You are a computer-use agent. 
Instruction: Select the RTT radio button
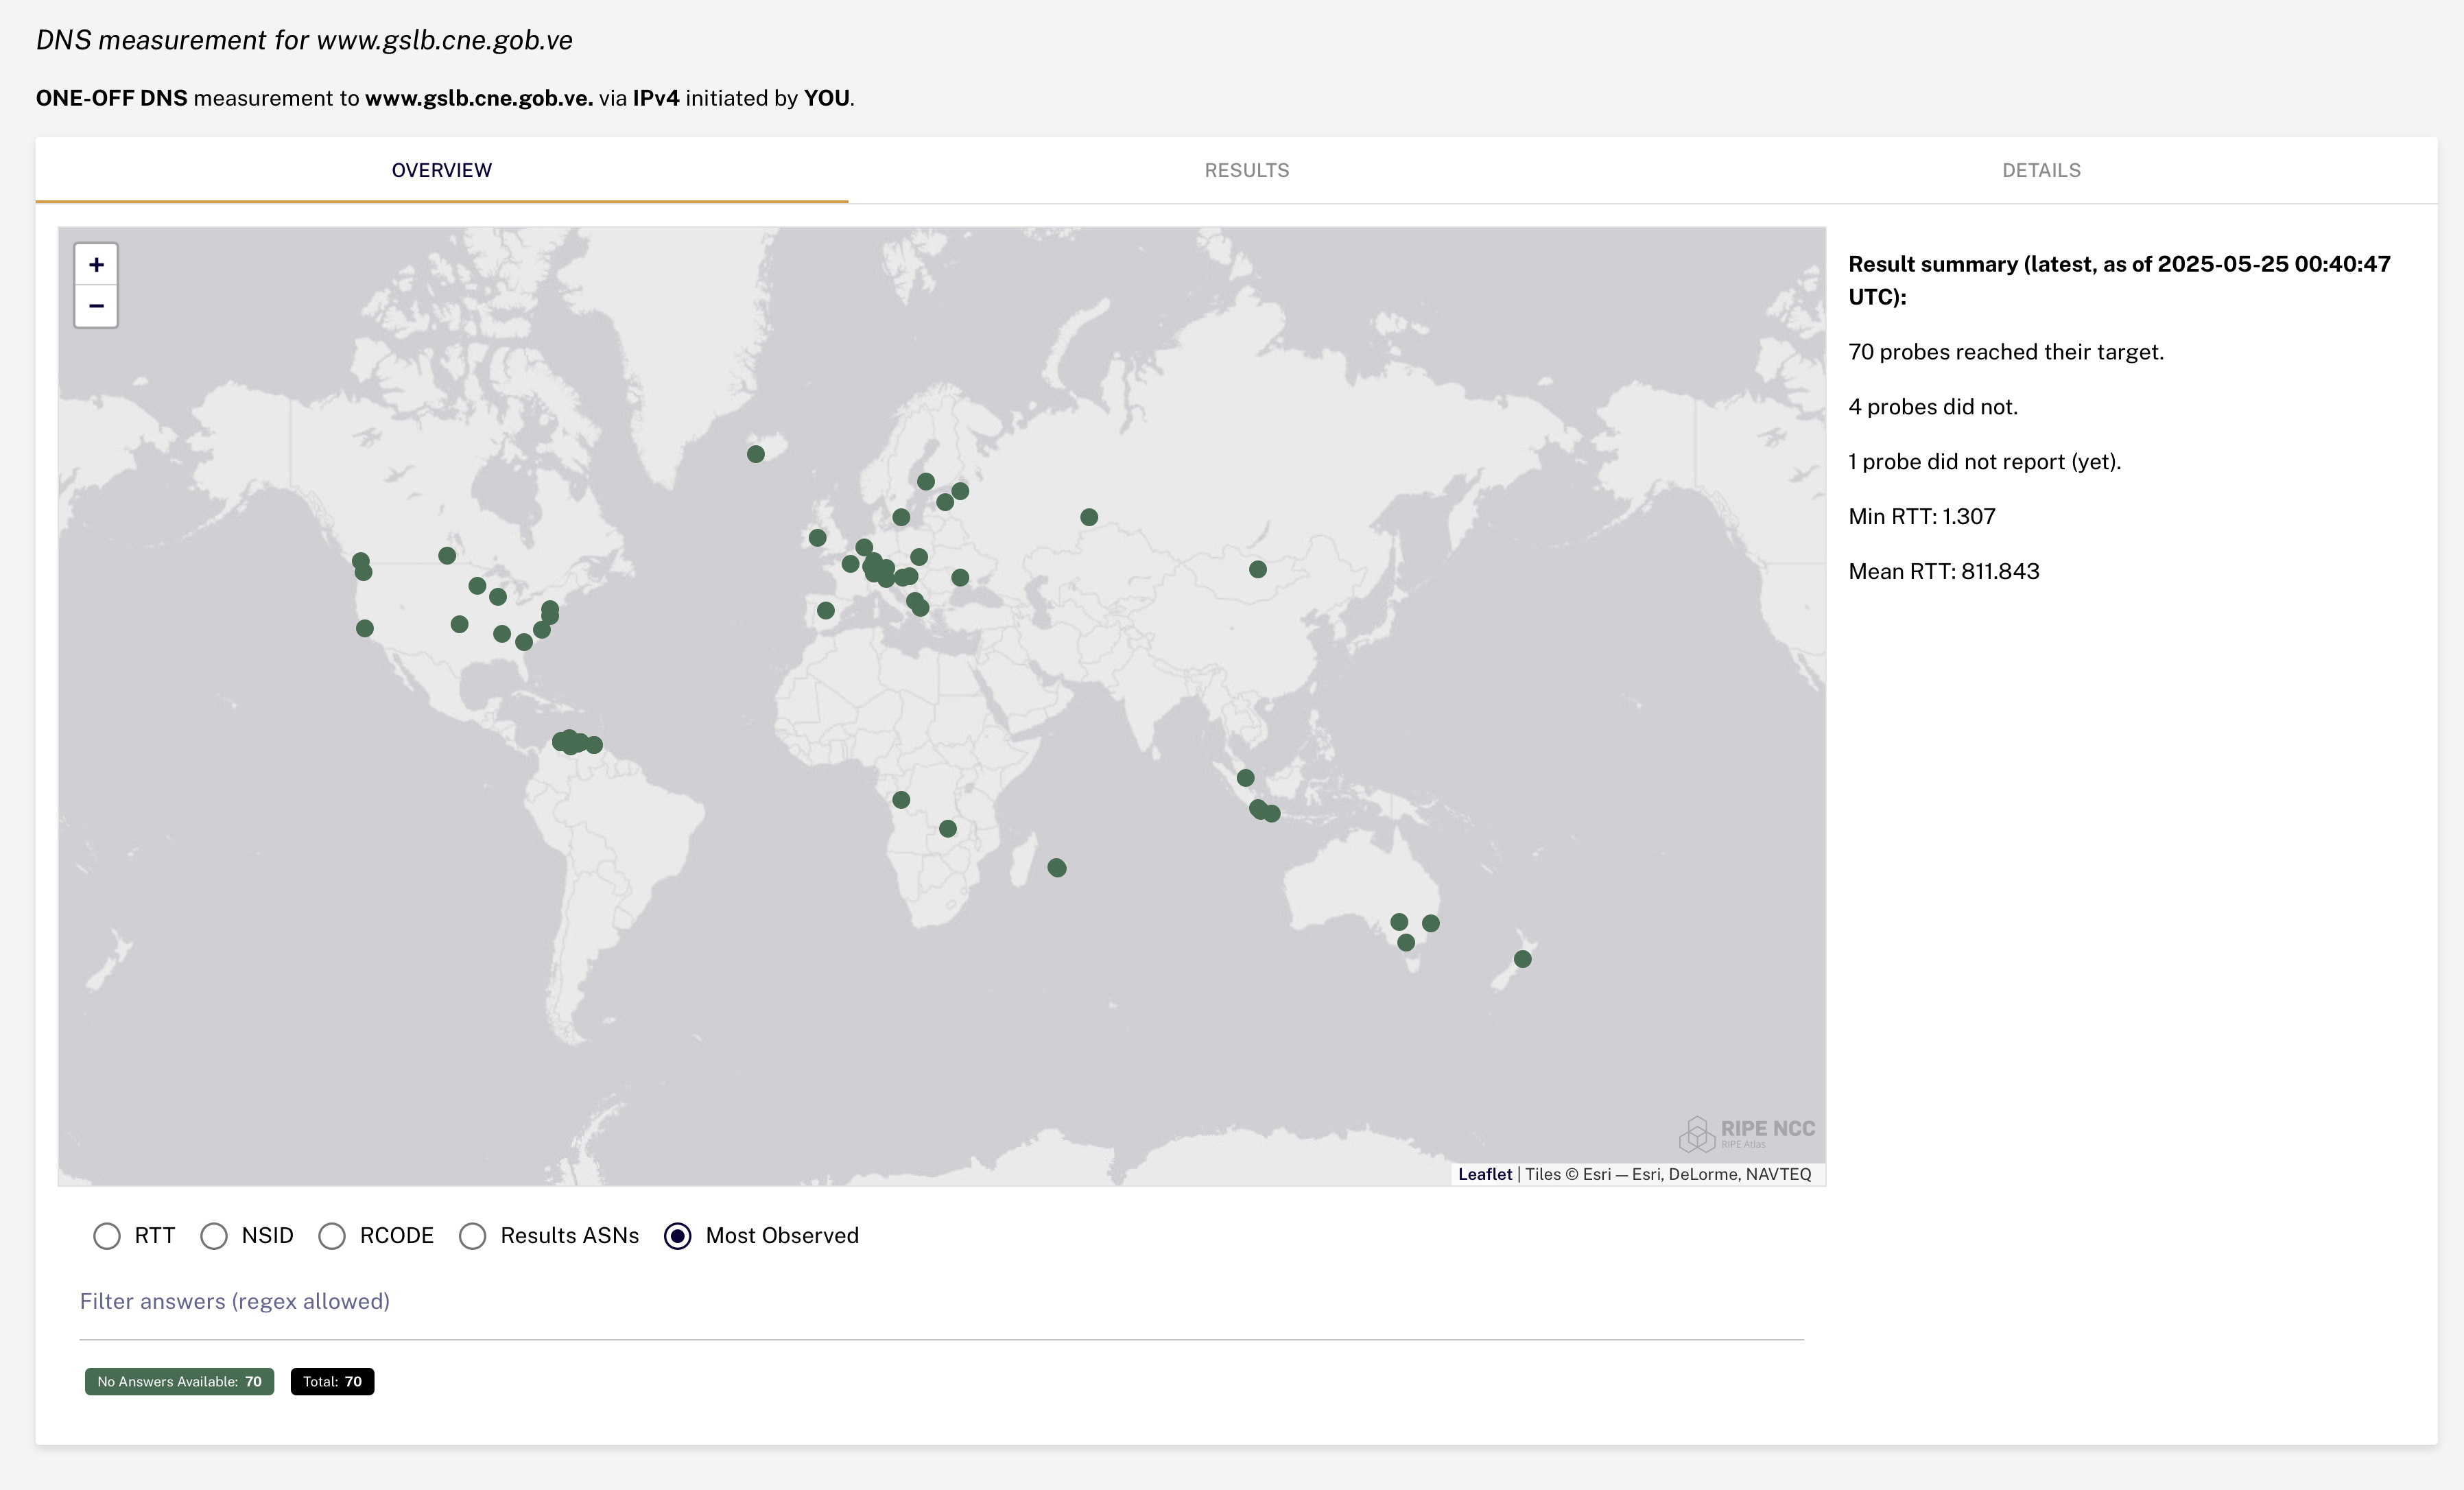[x=107, y=1236]
